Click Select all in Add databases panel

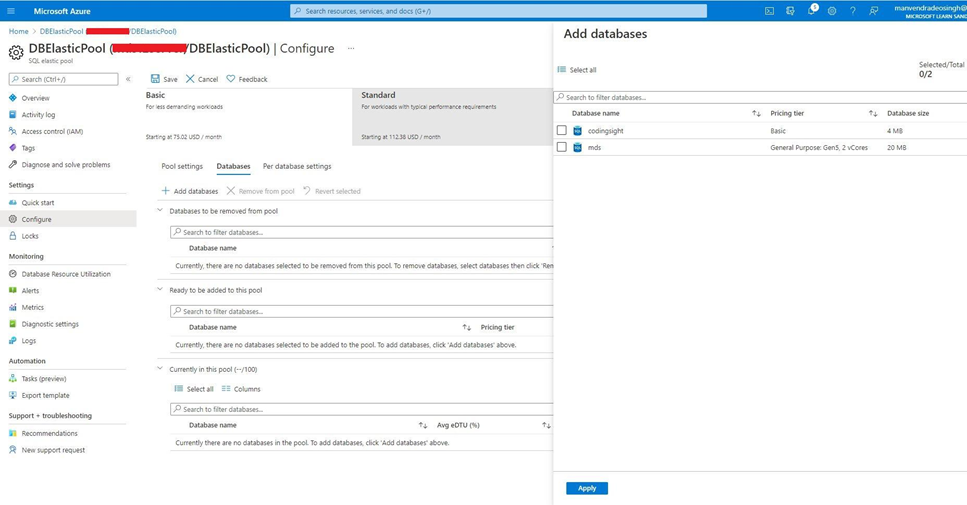(577, 70)
